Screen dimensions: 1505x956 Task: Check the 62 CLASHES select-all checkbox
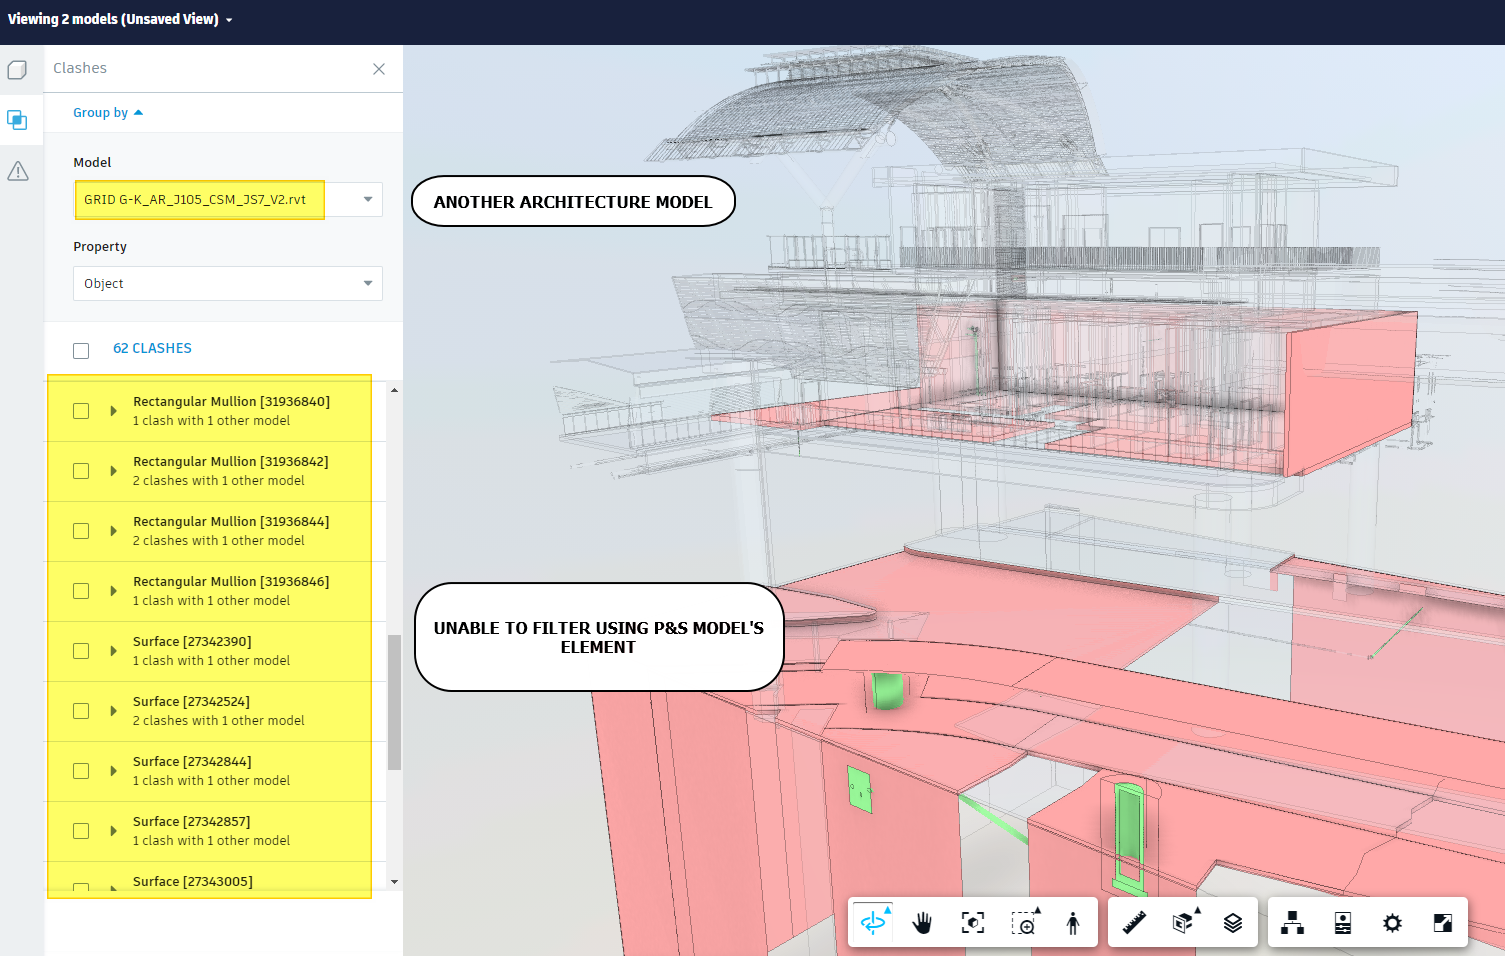tap(81, 350)
